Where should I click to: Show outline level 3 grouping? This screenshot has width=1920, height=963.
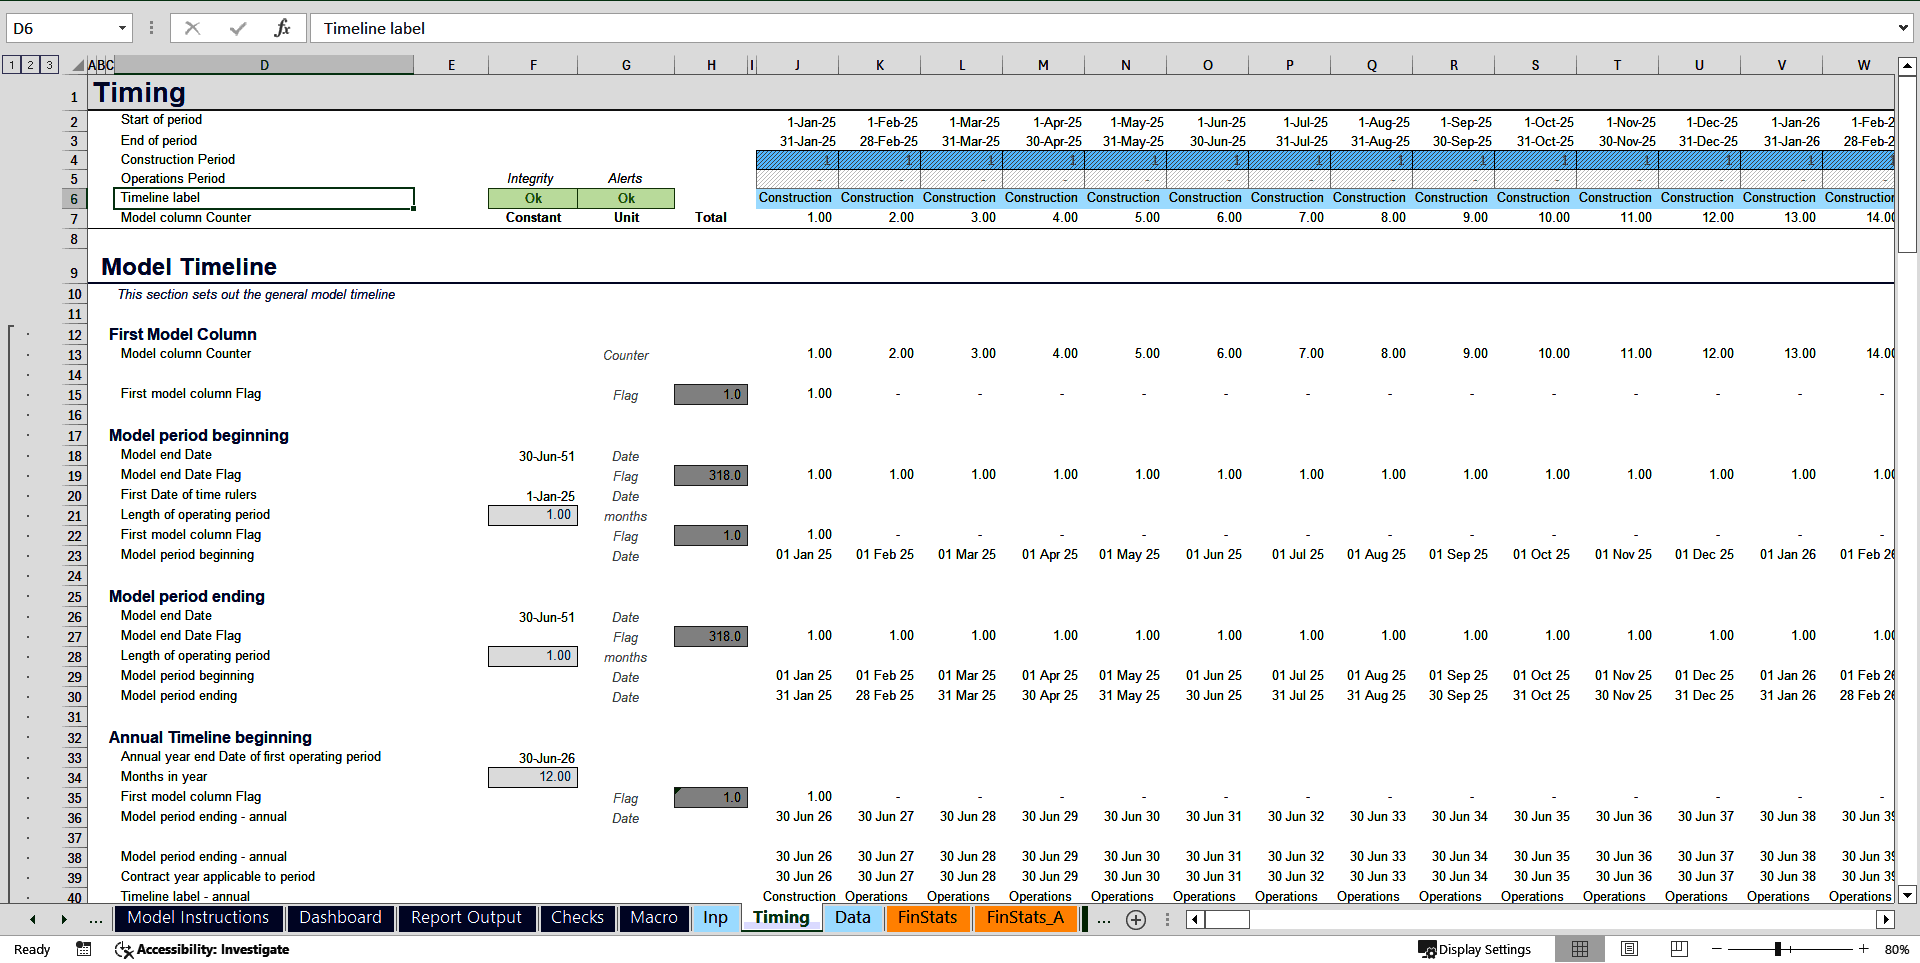tap(49, 65)
